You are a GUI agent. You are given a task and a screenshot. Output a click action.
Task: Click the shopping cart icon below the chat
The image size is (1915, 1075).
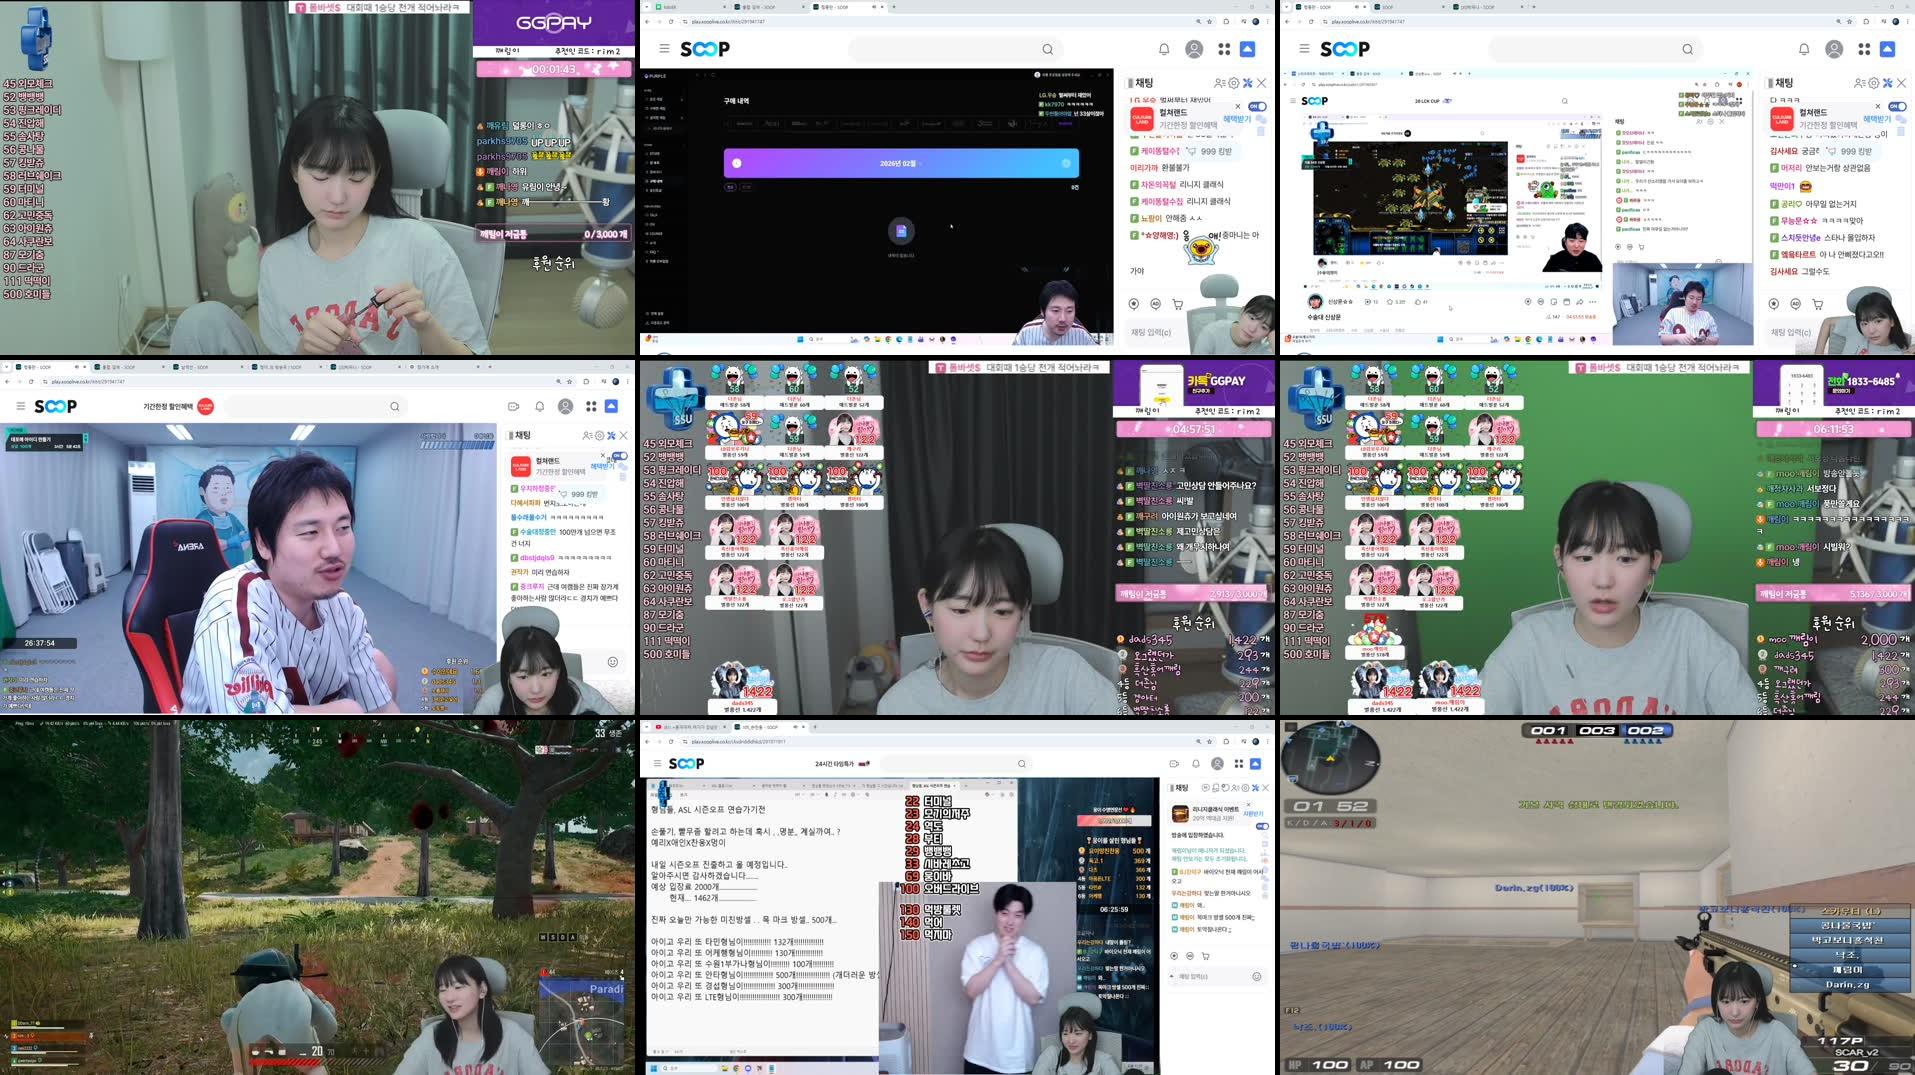tap(1177, 304)
